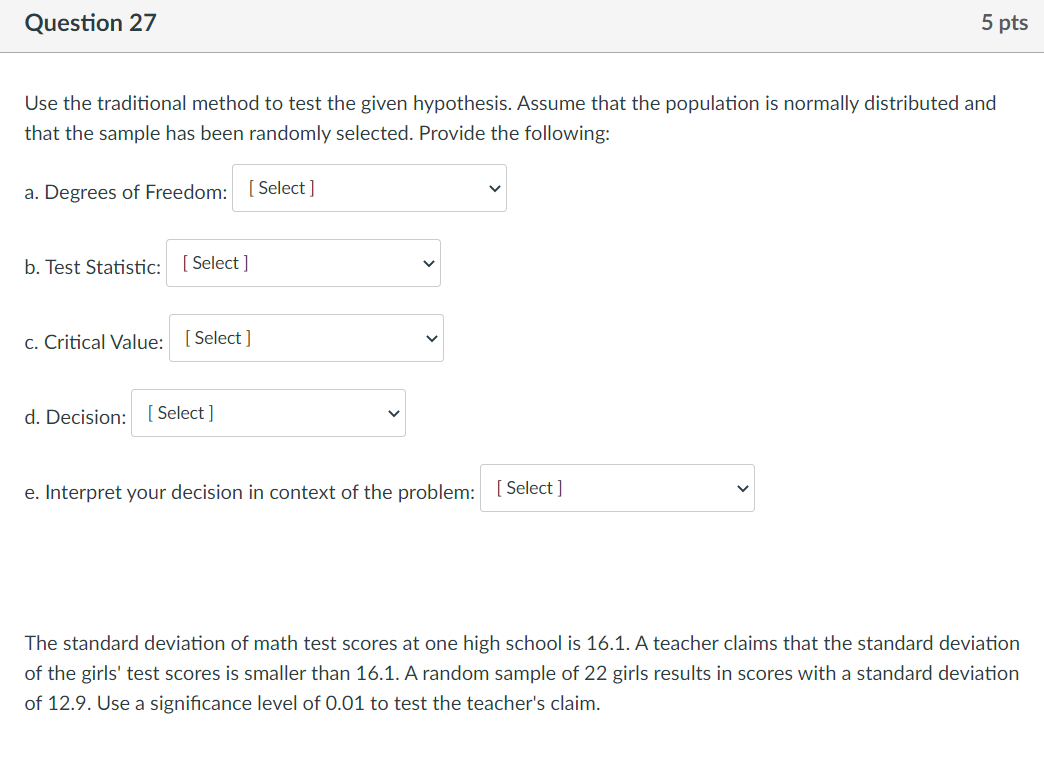Click the chevron arrow on Critical Value select
Screen dimensions: 1044x775
tap(430, 338)
